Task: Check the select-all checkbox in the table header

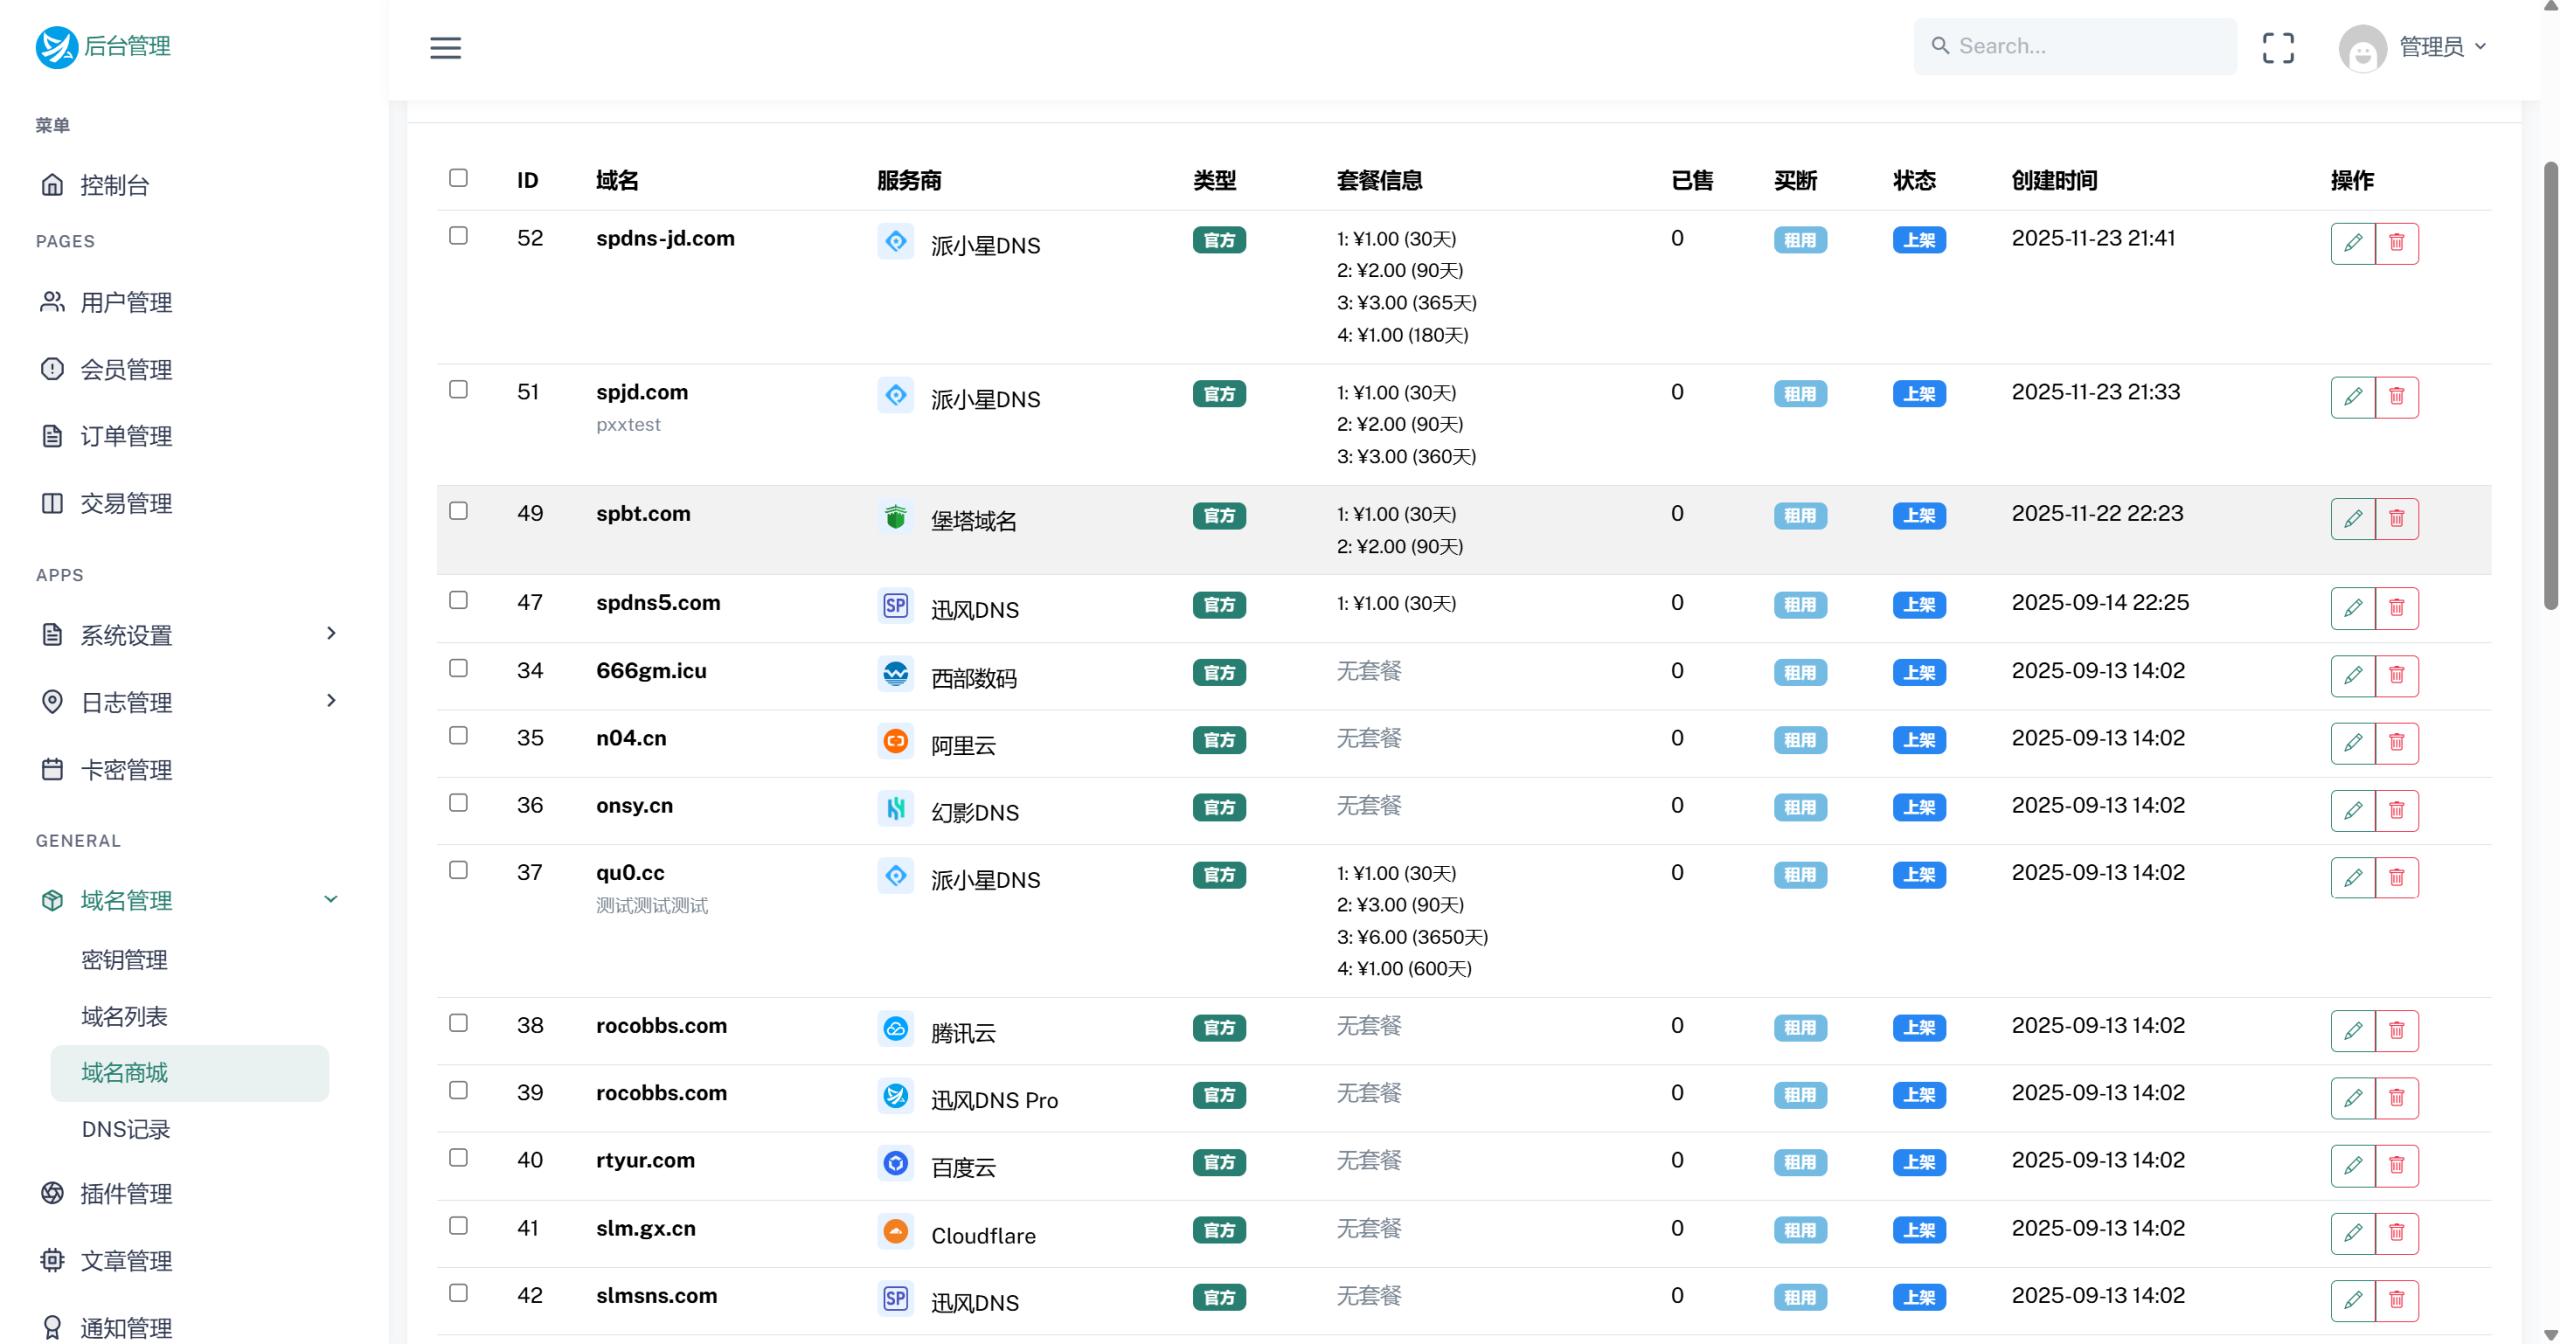Action: coord(459,177)
